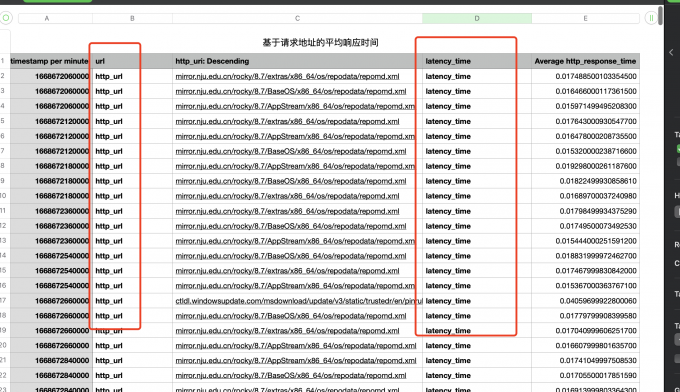Click the 'latency_time' header cell in row 1
This screenshot has width=680, height=392.
(x=477, y=61)
